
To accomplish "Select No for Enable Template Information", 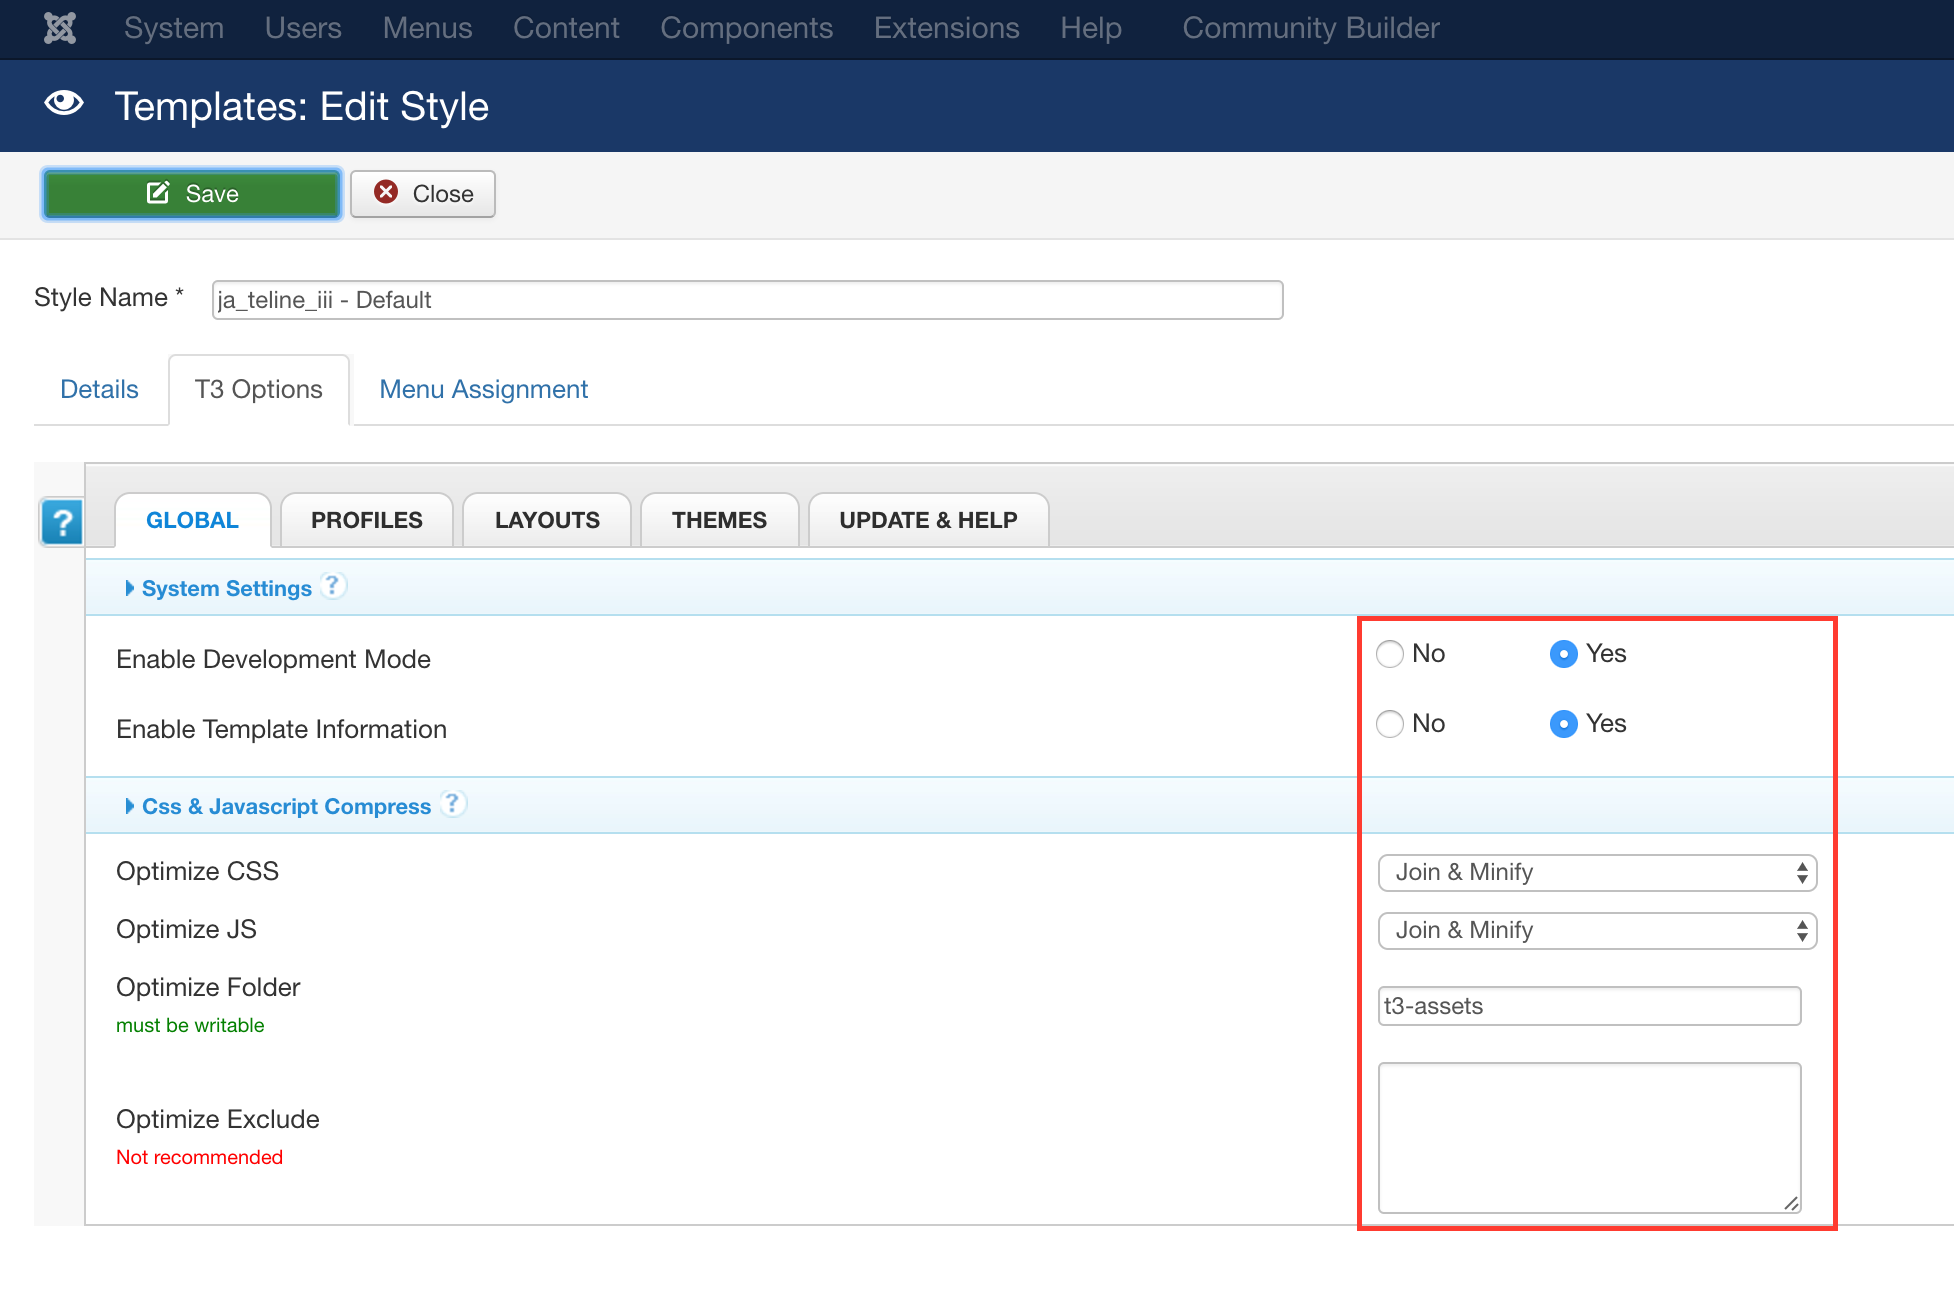I will coord(1390,724).
